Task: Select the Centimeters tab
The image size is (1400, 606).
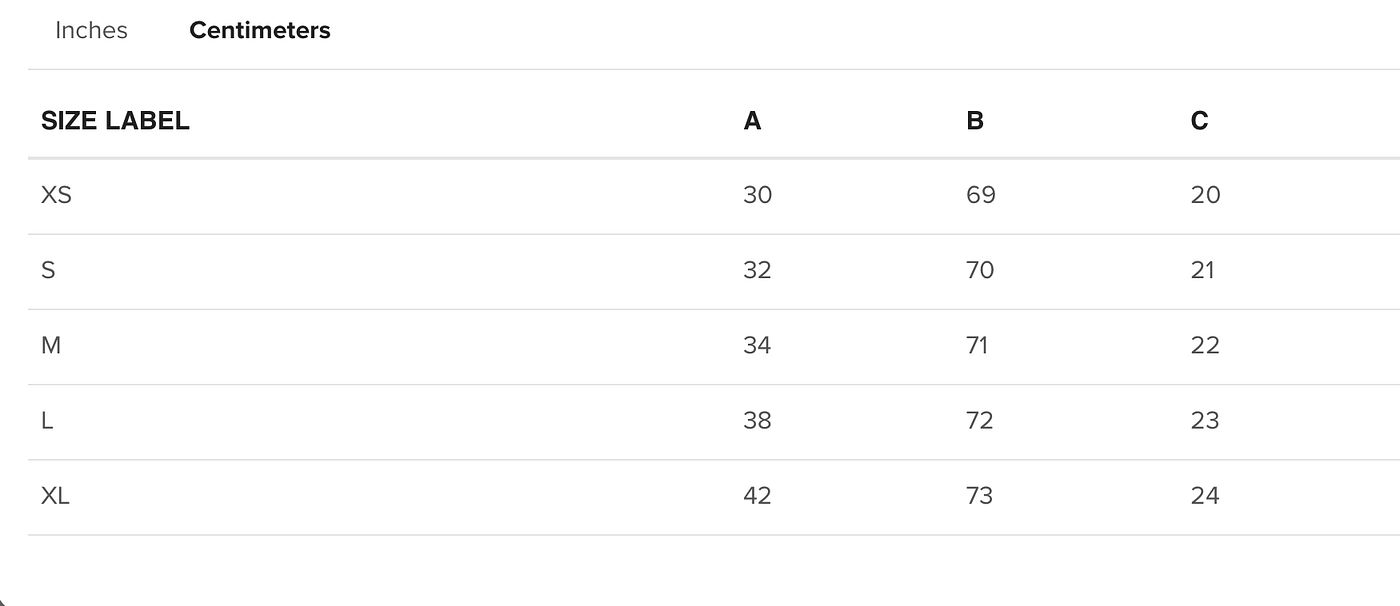Action: [260, 30]
